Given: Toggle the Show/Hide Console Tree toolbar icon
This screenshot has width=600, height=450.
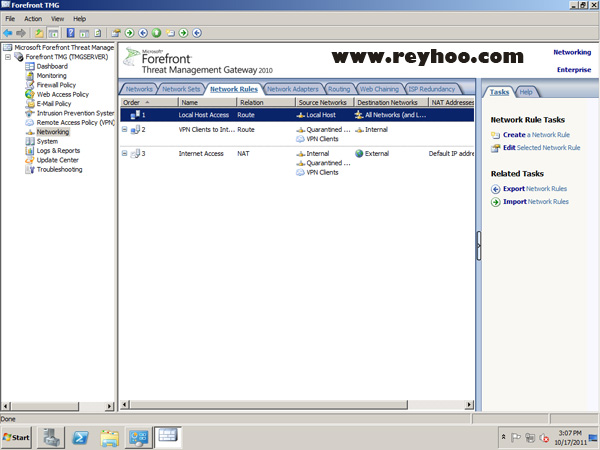Looking at the screenshot, I should click(53, 33).
